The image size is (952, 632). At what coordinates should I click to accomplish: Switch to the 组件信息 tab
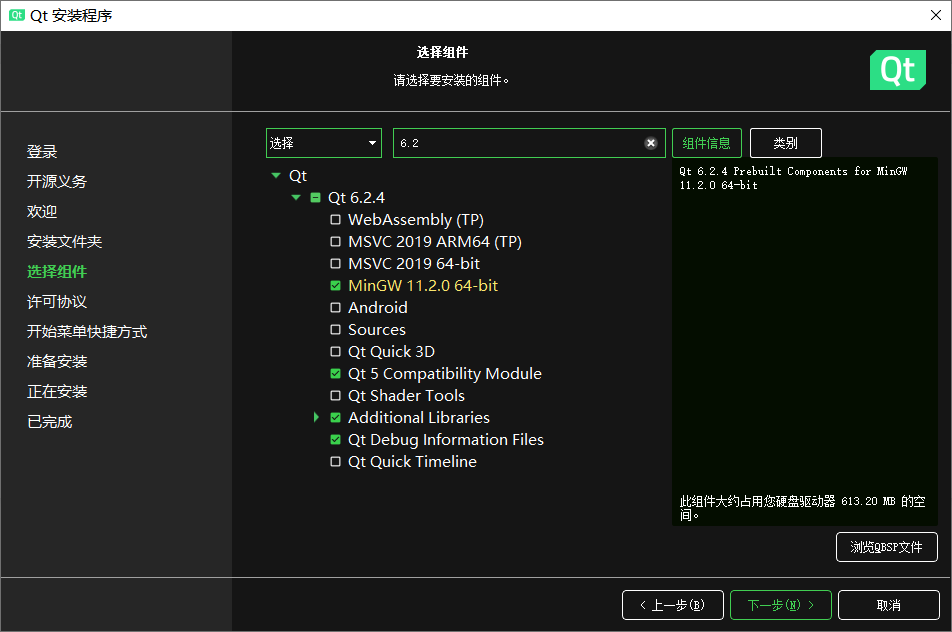point(707,143)
